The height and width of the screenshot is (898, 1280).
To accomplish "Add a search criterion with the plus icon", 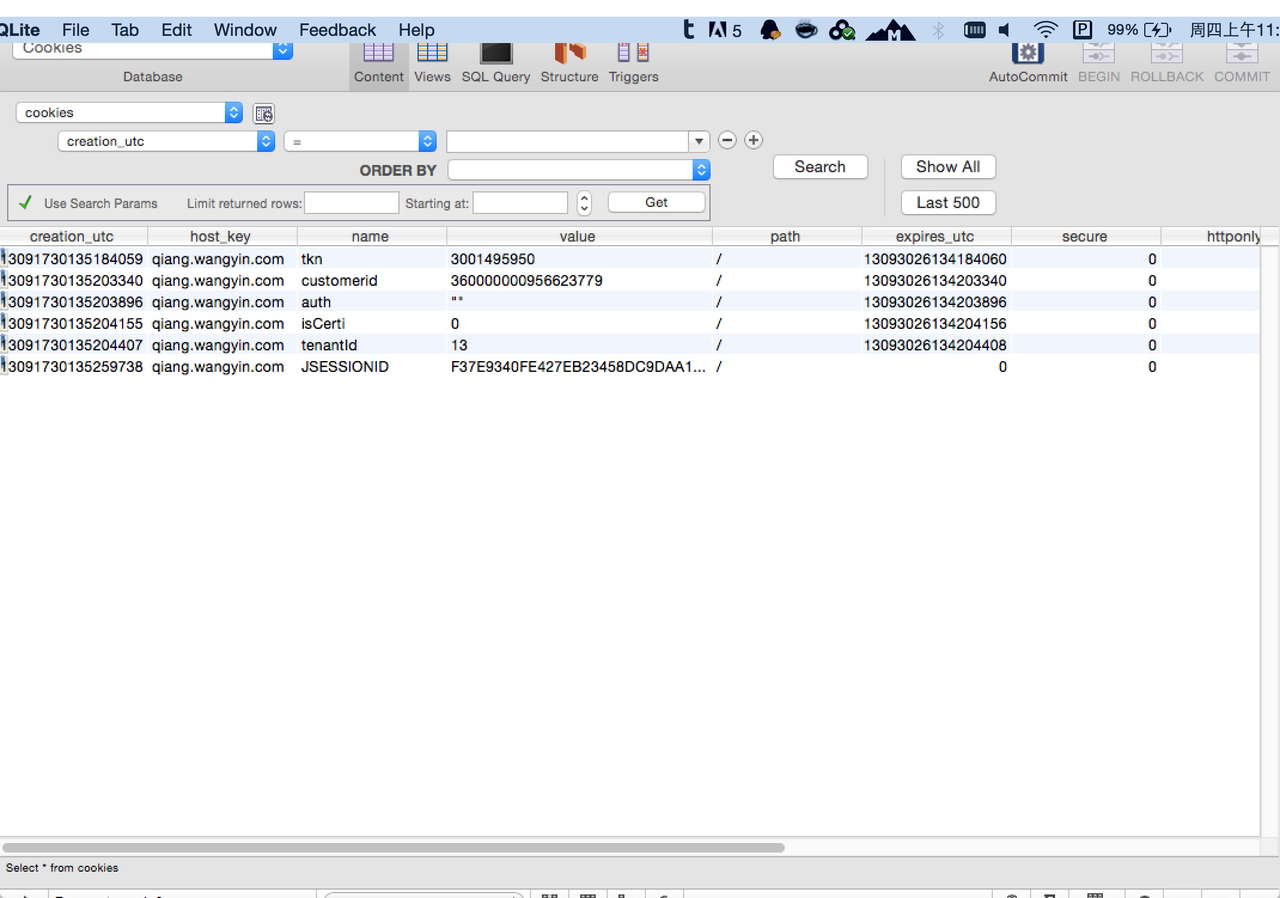I will [x=754, y=140].
